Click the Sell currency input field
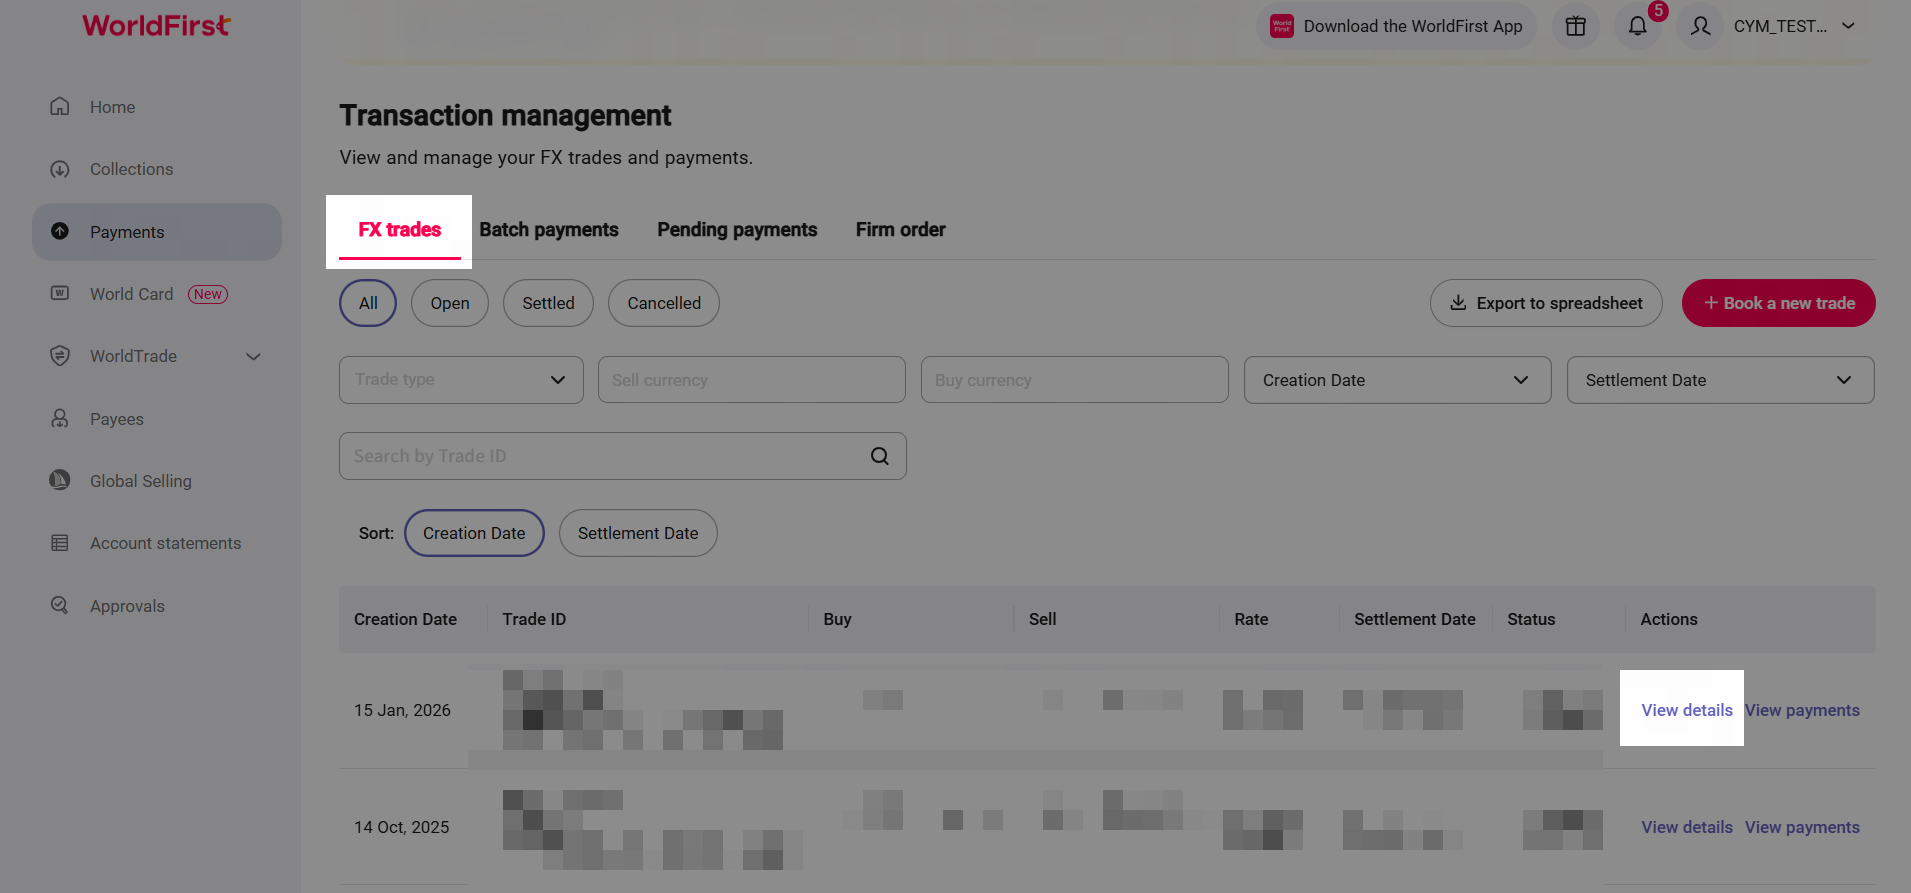 [x=752, y=380]
